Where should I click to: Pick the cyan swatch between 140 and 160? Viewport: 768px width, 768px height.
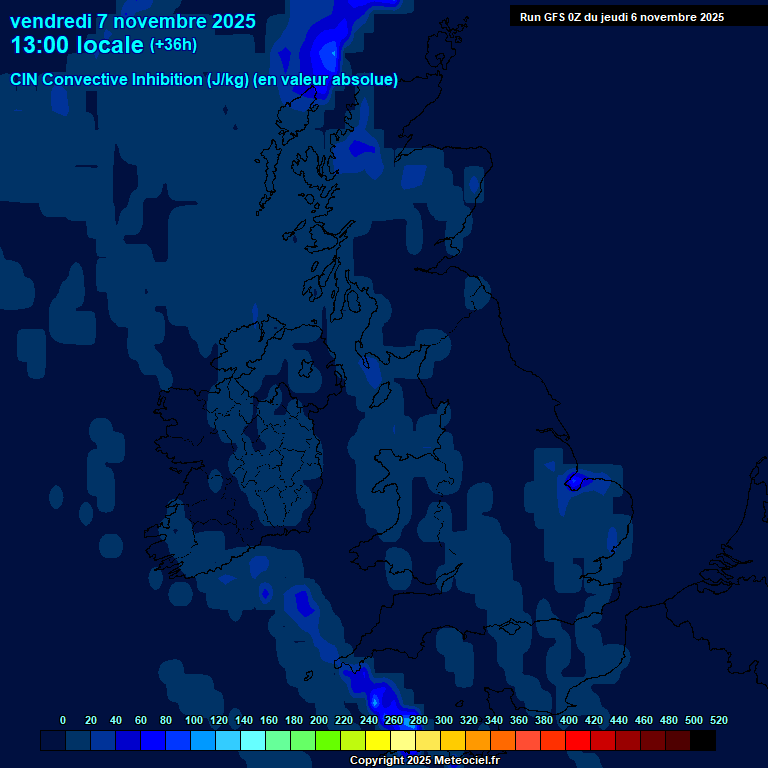coord(253,741)
